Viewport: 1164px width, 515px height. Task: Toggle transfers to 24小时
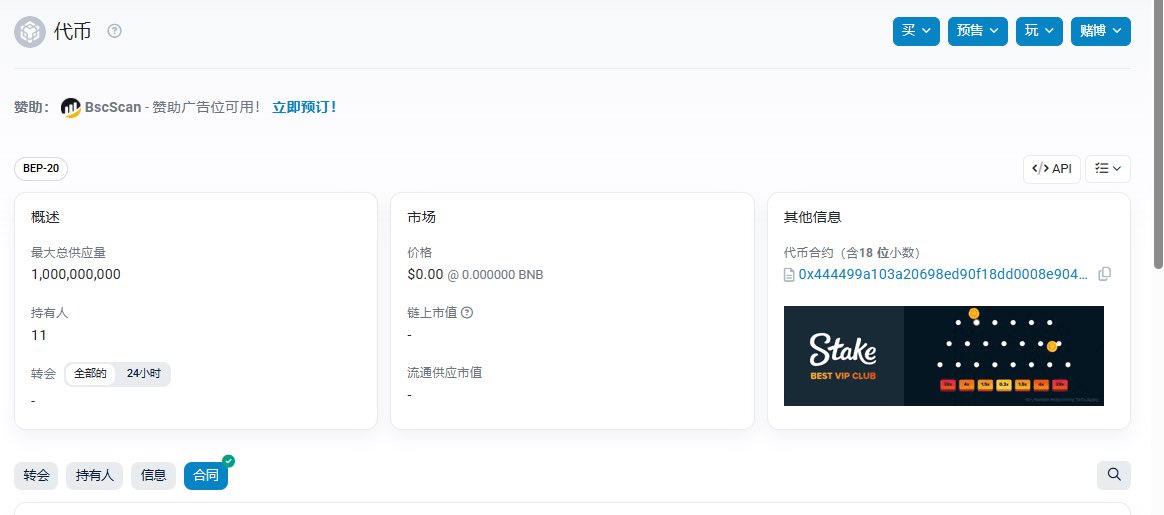click(x=142, y=373)
